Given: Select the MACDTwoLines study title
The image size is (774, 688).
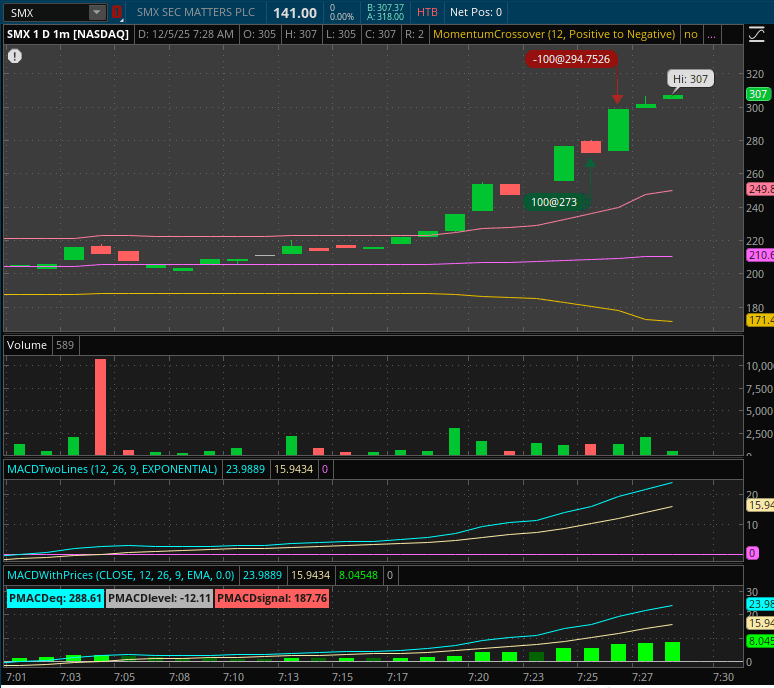Looking at the screenshot, I should (112, 468).
